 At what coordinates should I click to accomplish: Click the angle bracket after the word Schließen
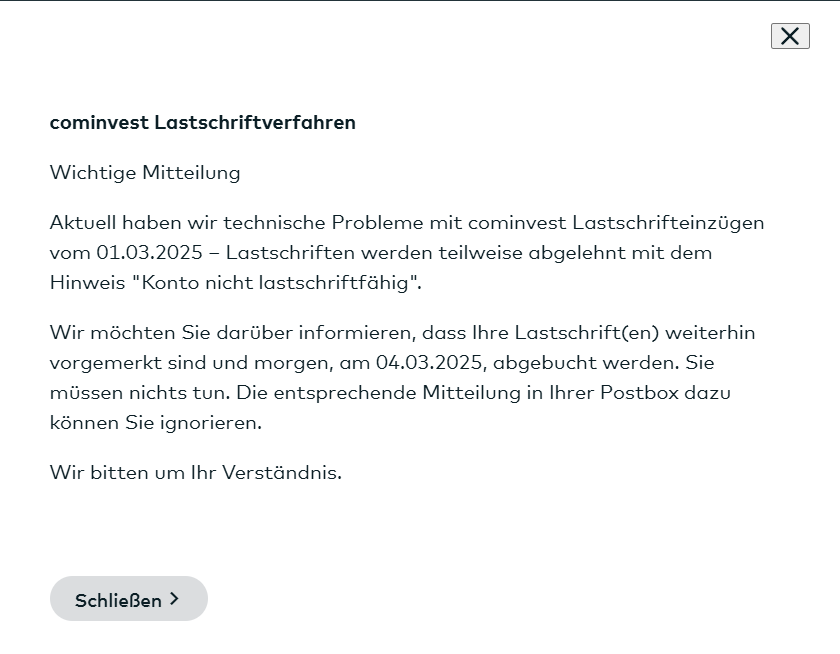[x=176, y=598]
